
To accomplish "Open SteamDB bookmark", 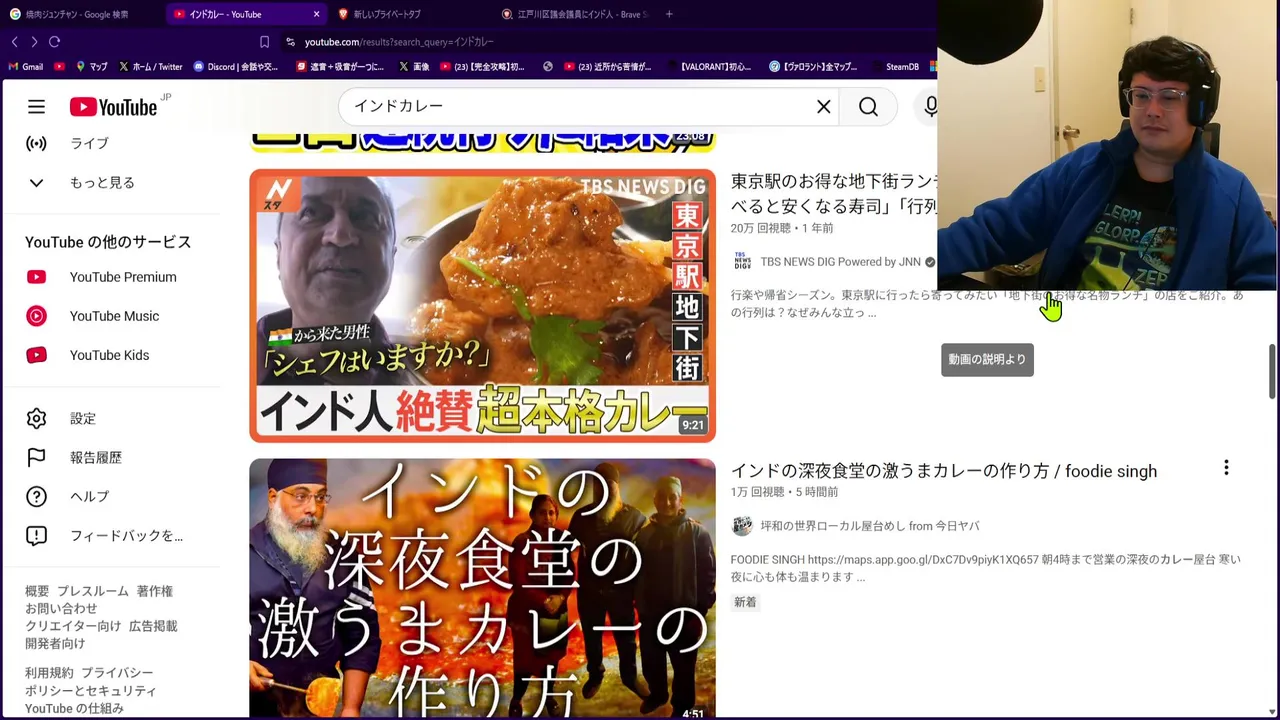I will tap(894, 67).
